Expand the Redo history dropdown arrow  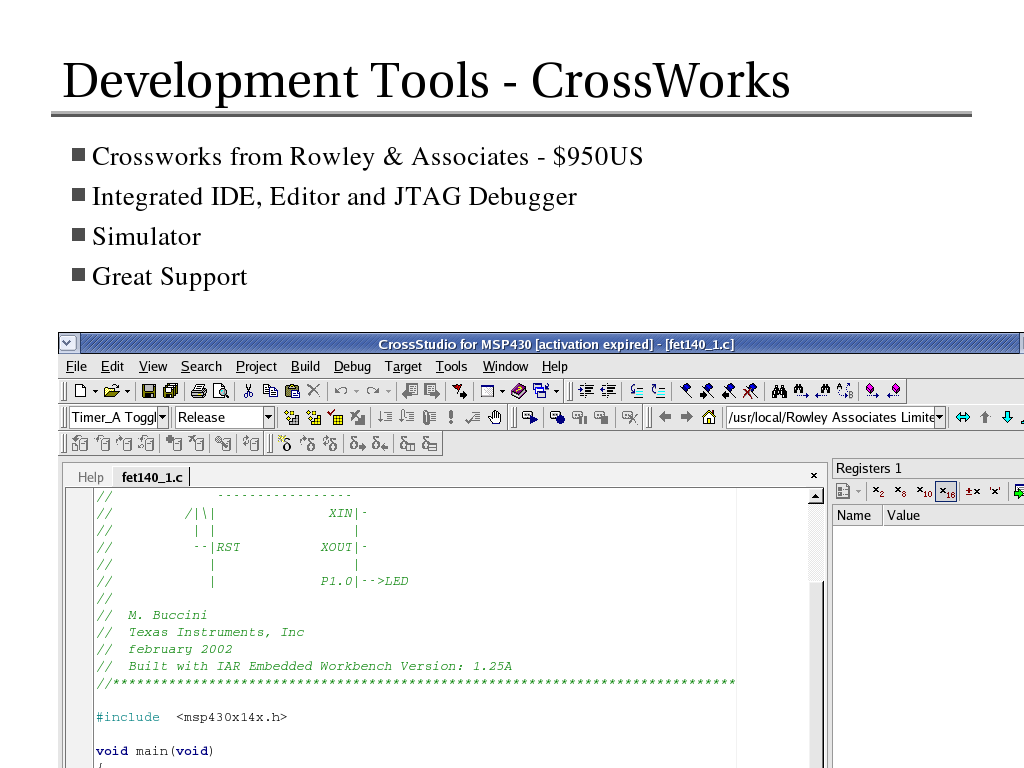click(388, 392)
